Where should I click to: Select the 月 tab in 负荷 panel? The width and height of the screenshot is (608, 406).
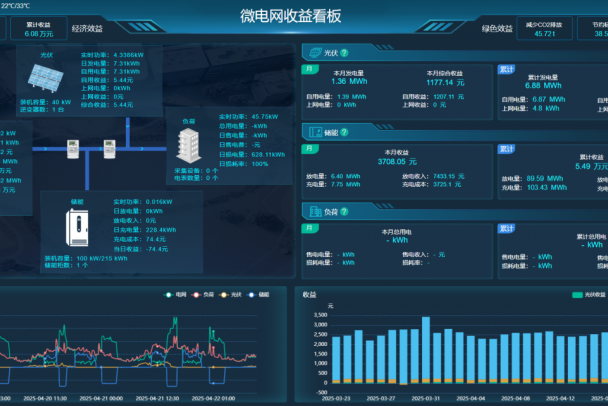coord(310,228)
